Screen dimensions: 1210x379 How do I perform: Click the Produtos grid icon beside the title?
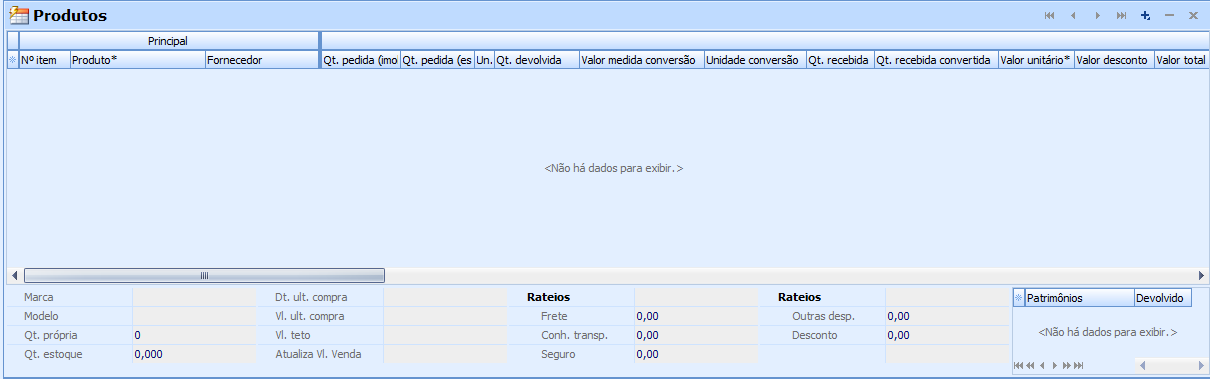19,16
